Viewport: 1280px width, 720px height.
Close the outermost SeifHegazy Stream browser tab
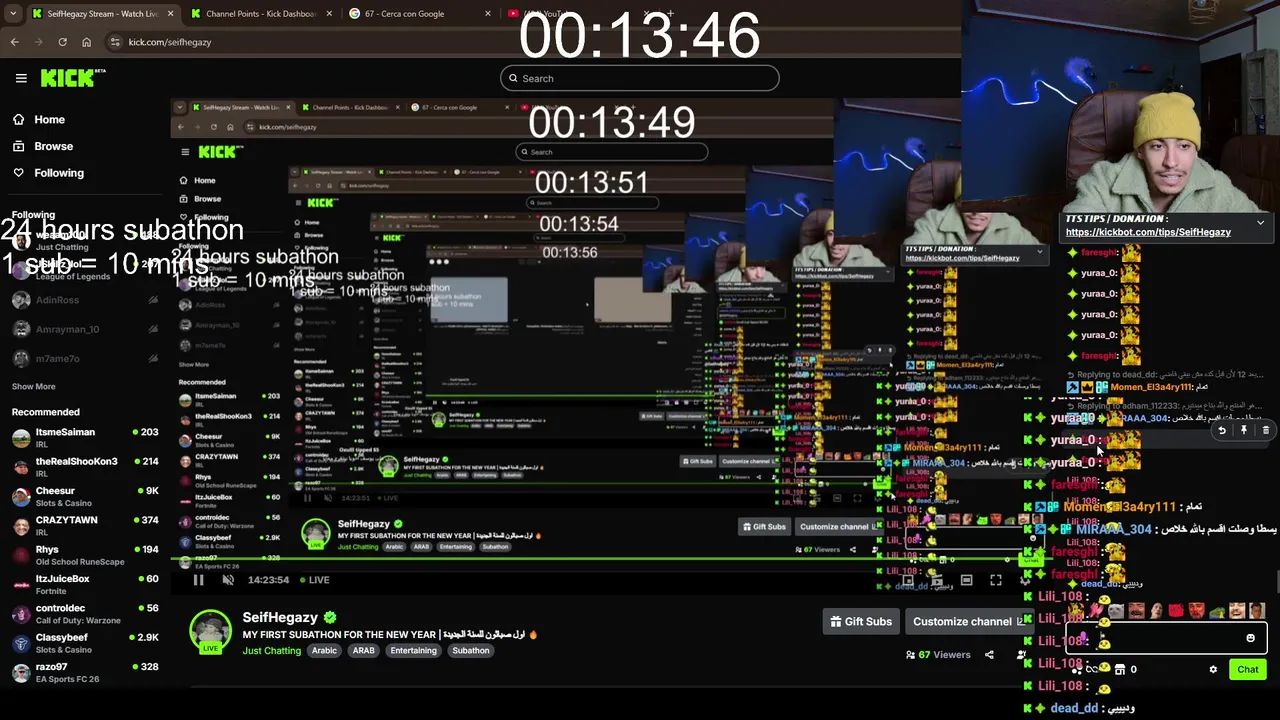[x=171, y=14]
